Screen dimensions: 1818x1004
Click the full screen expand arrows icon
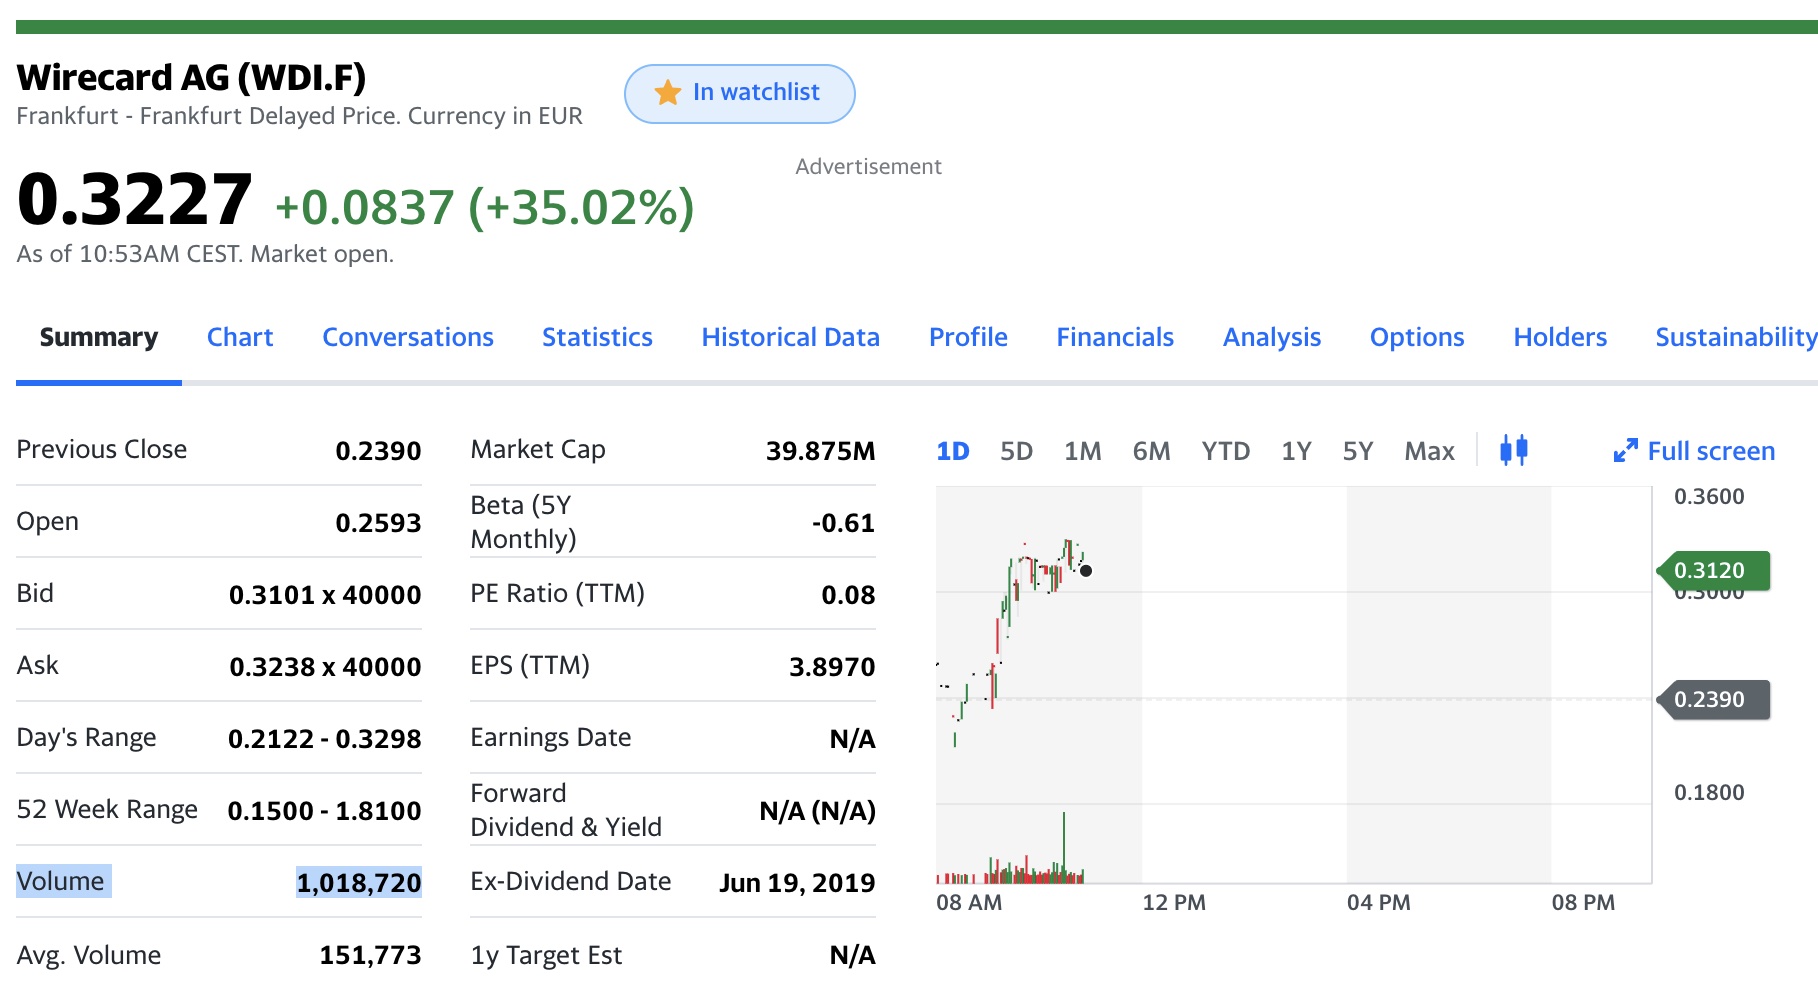point(1626,451)
